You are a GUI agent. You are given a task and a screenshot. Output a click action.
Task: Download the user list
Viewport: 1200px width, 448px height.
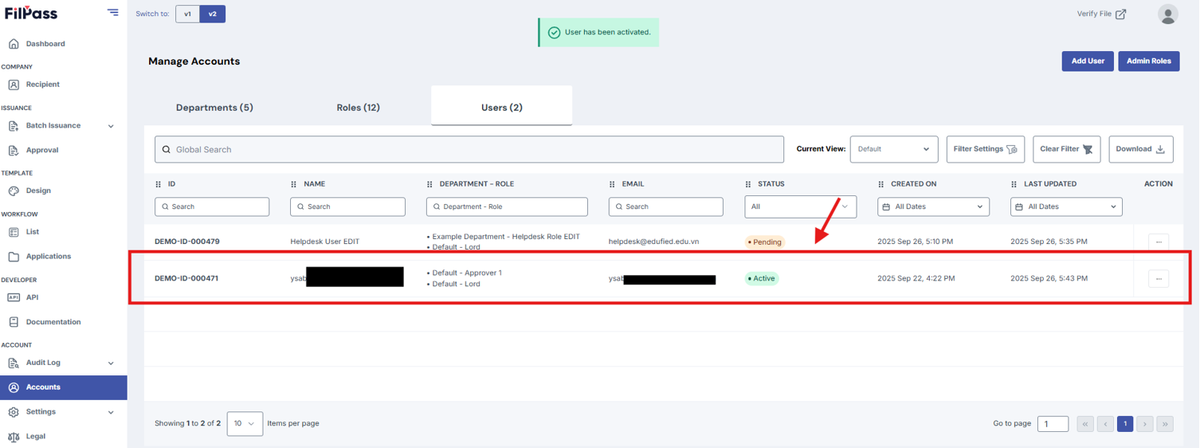(x=1141, y=149)
